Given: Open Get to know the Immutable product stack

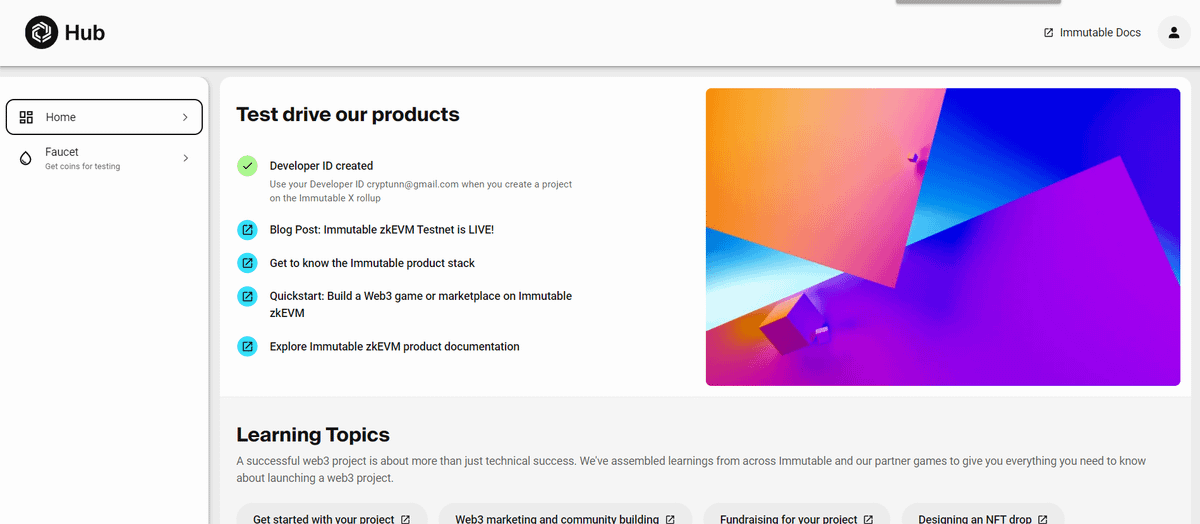Looking at the screenshot, I should (372, 263).
